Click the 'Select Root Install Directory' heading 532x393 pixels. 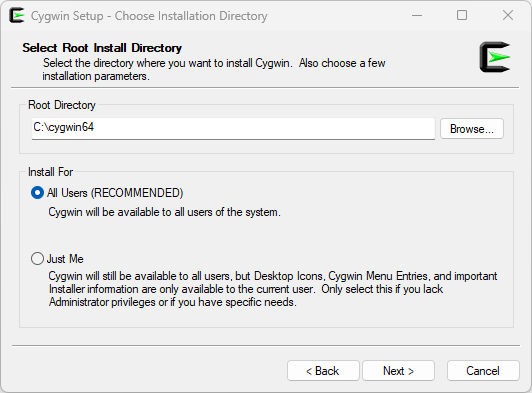point(102,48)
